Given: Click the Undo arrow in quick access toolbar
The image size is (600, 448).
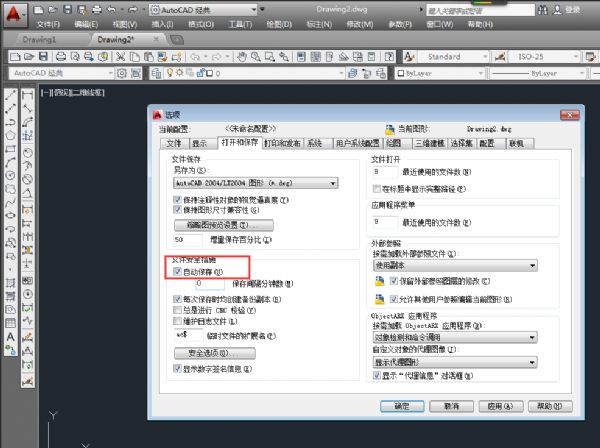Looking at the screenshot, I should coord(111,10).
